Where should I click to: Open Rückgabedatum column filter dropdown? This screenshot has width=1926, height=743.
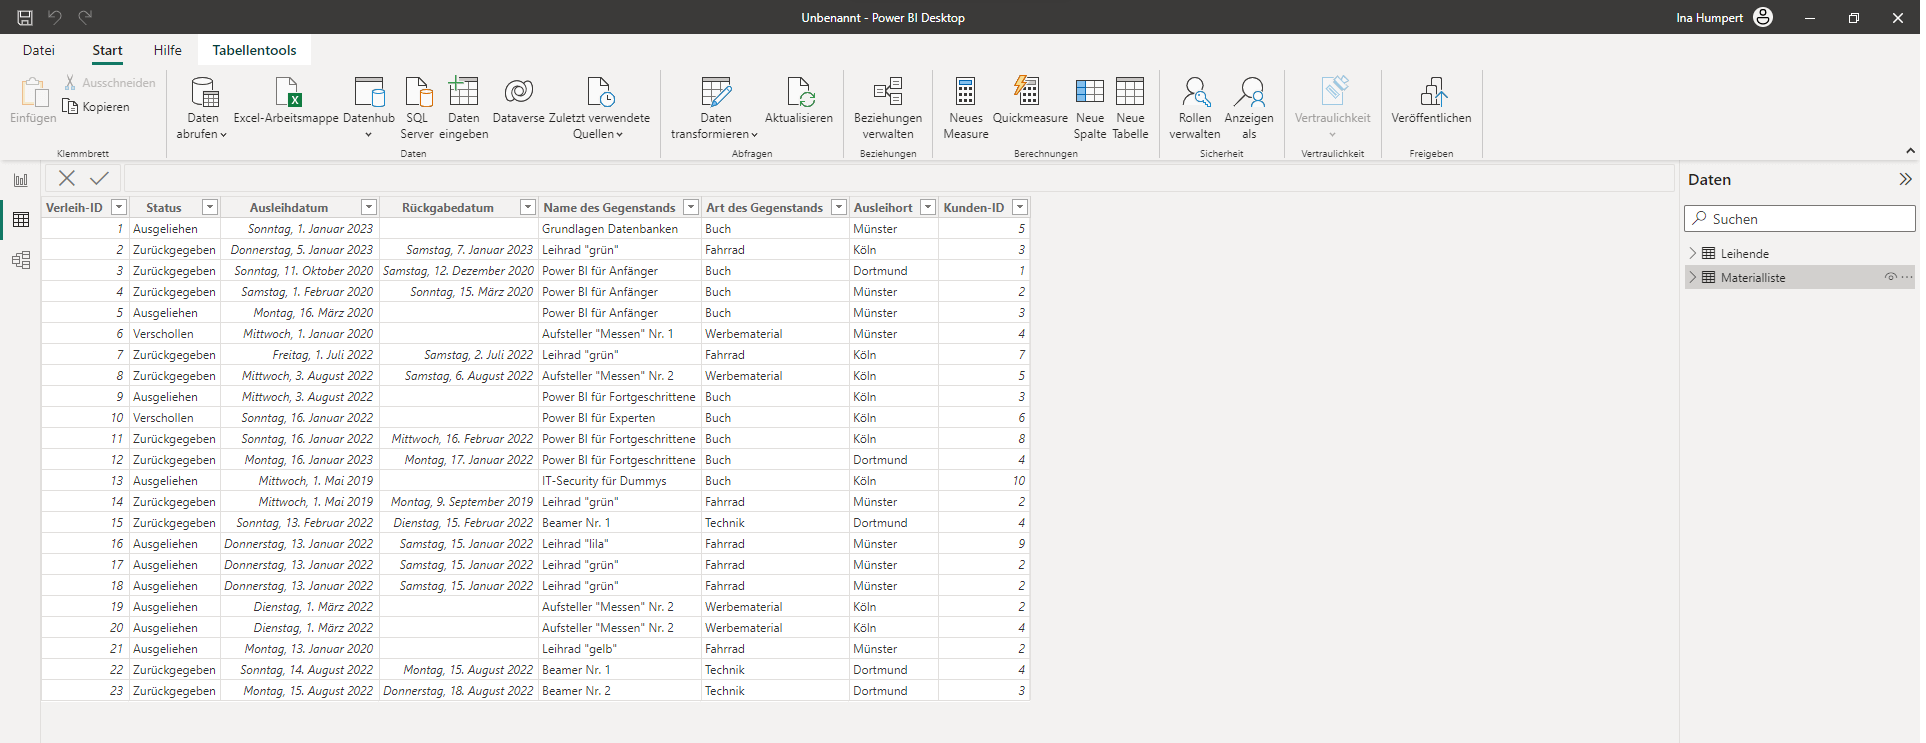[x=528, y=207]
